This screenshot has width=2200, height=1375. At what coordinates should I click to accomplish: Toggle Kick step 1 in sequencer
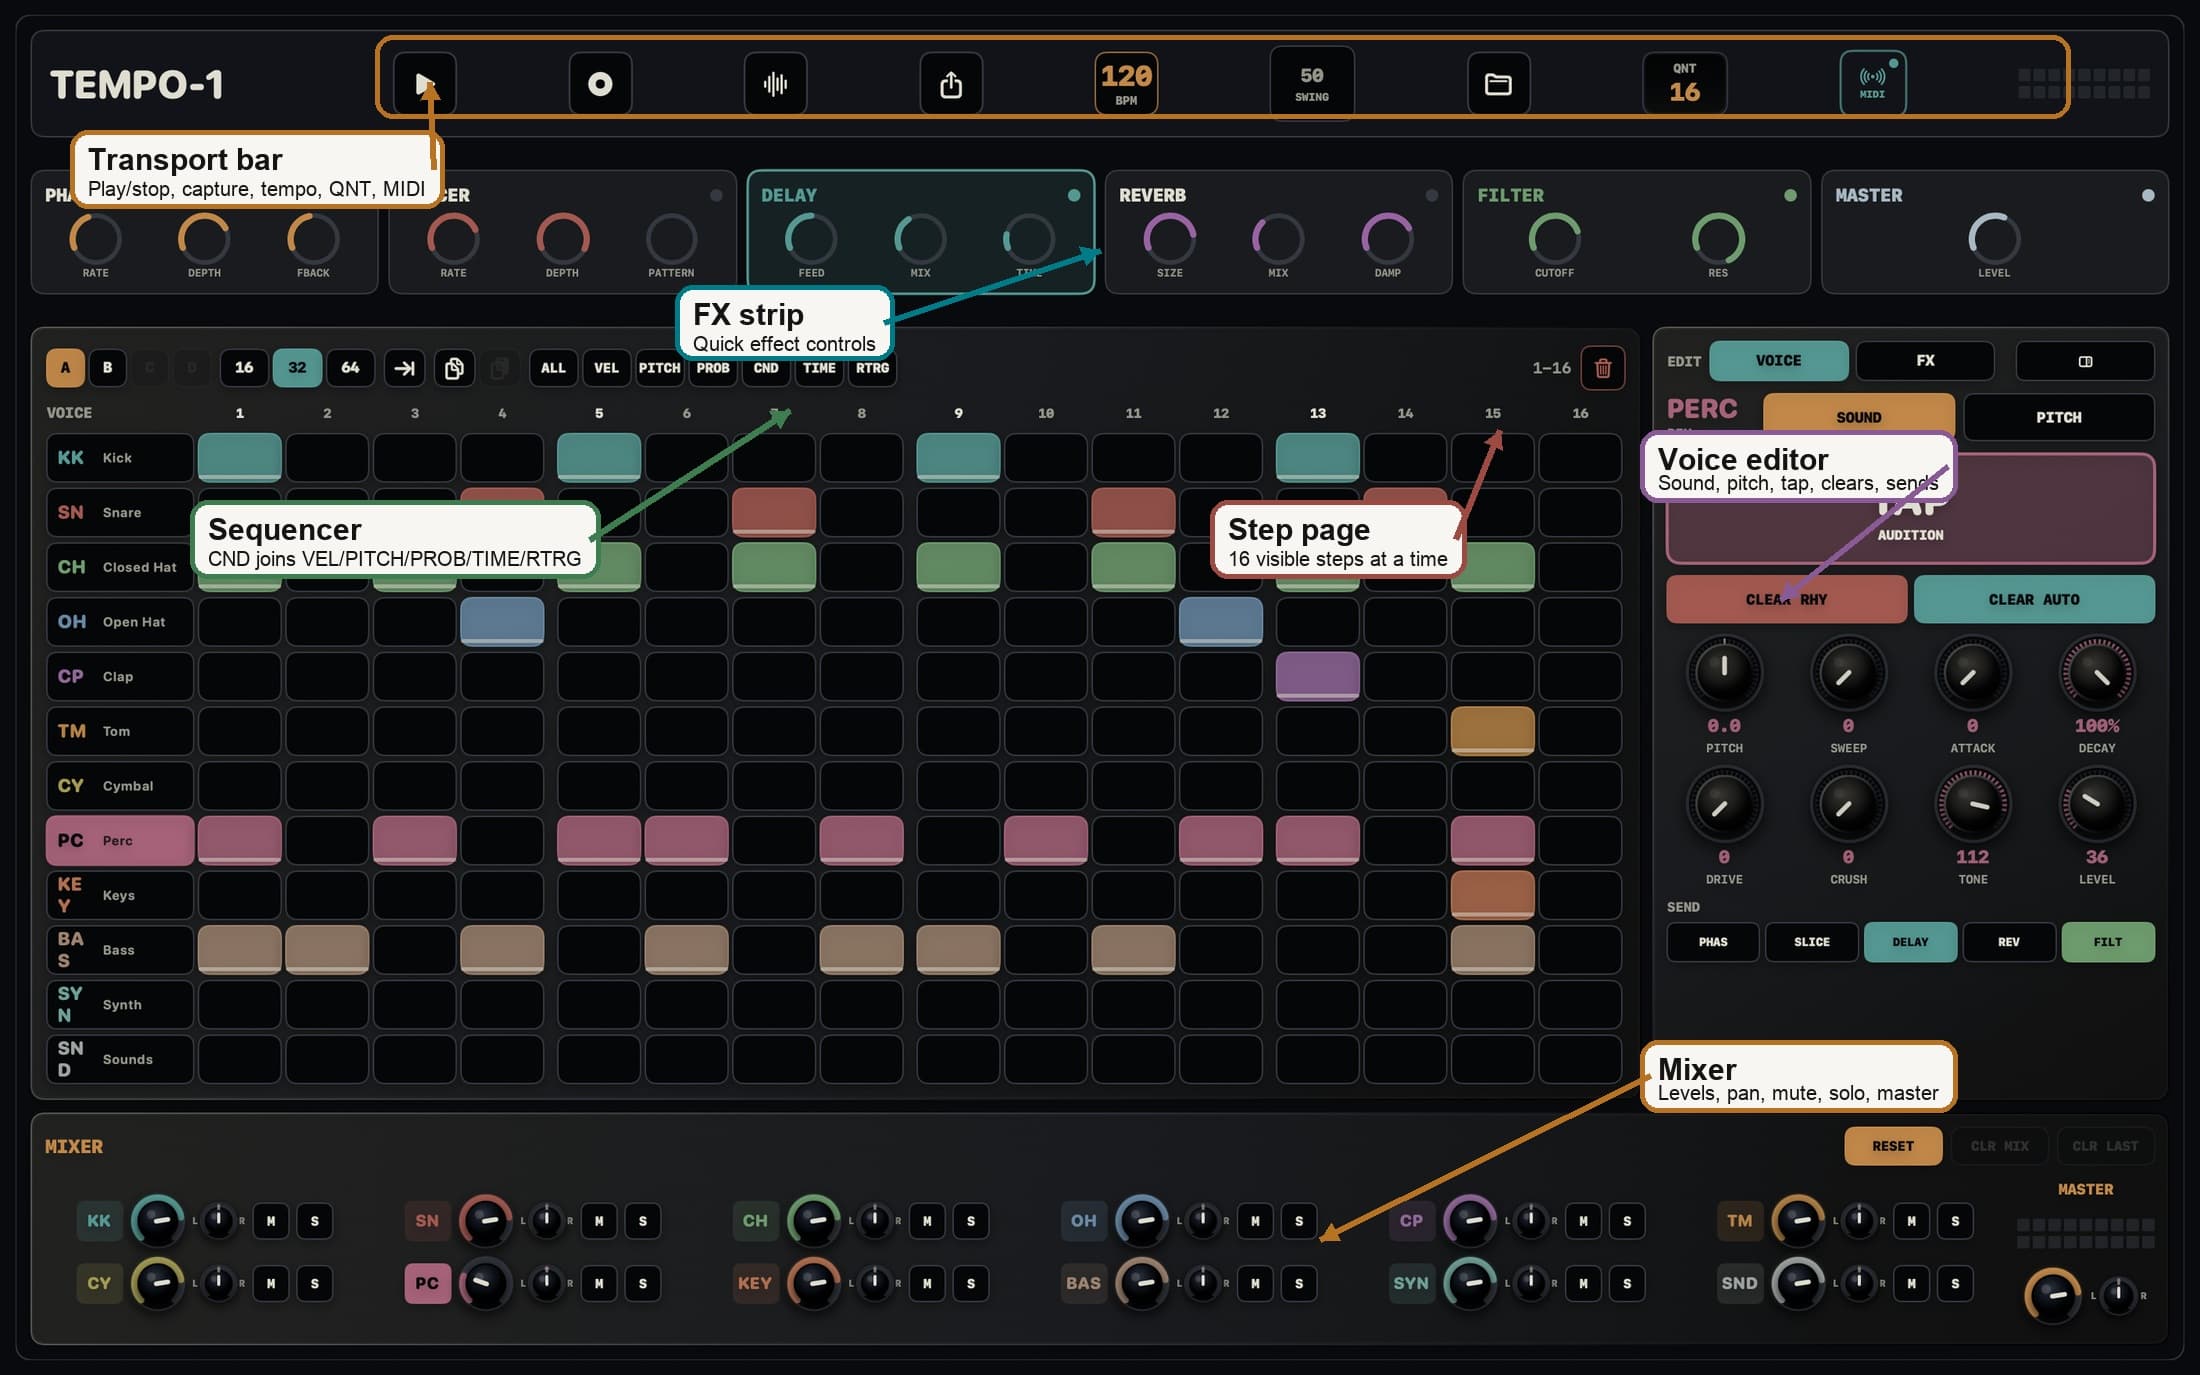240,458
